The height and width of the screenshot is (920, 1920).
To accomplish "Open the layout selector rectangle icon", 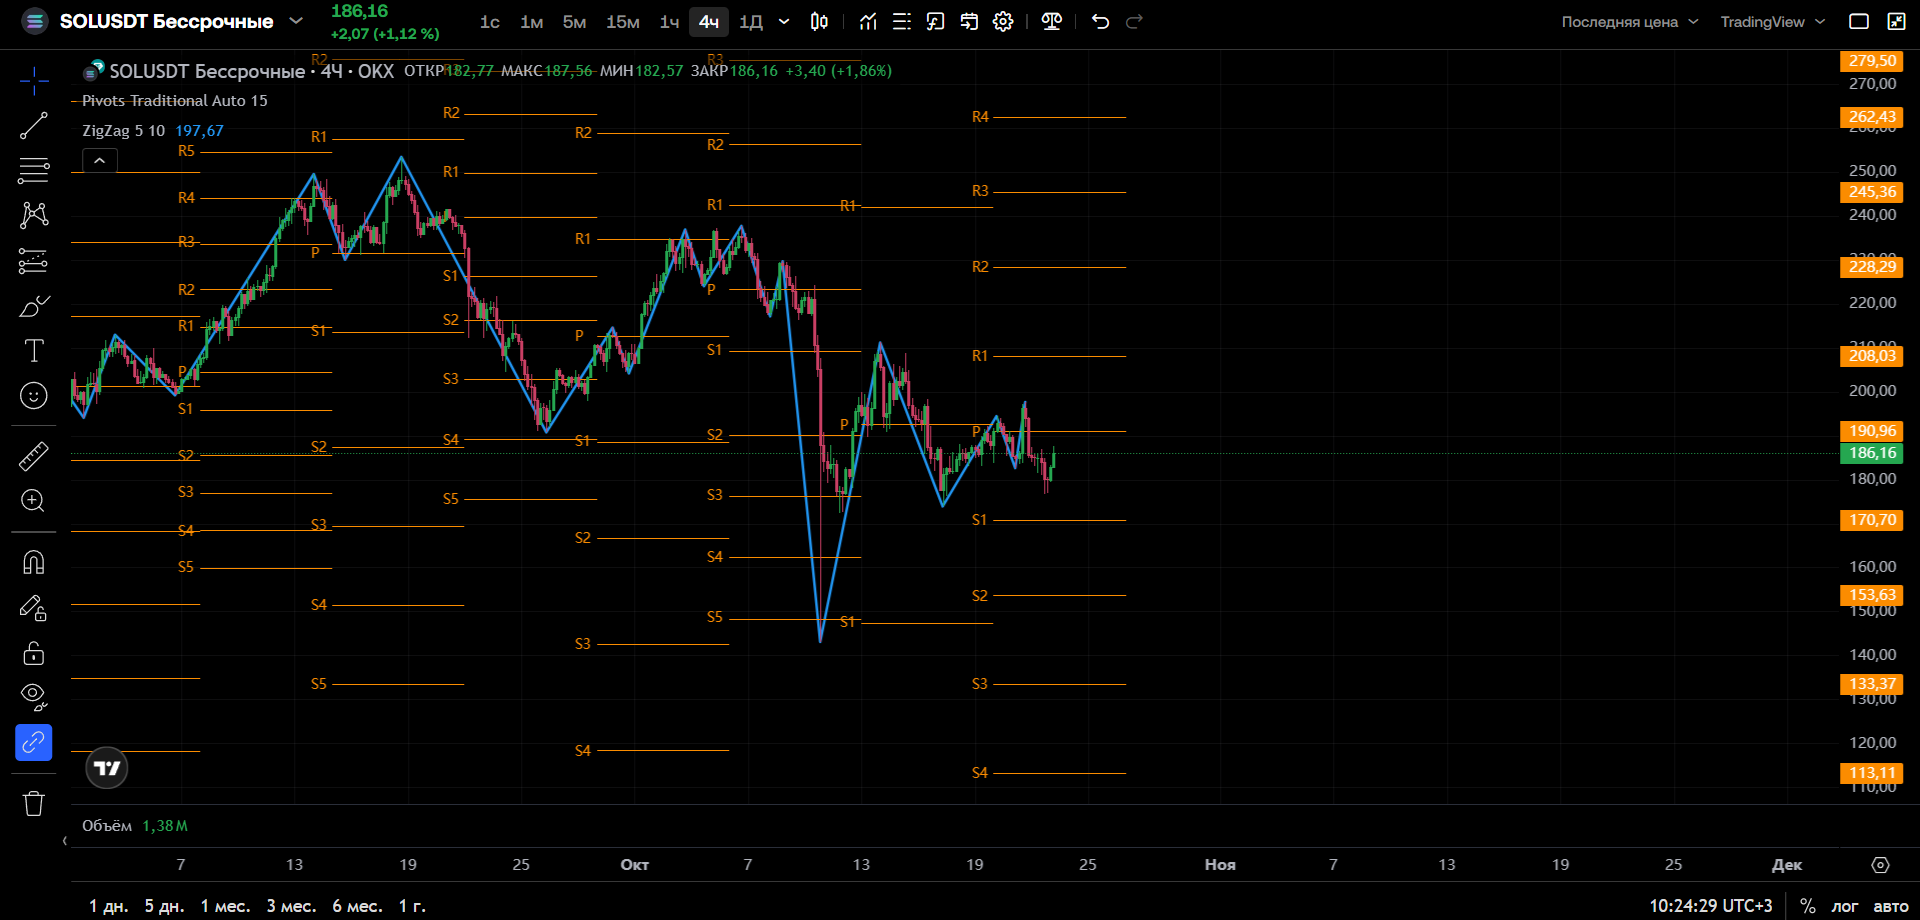I will pyautogui.click(x=1859, y=21).
